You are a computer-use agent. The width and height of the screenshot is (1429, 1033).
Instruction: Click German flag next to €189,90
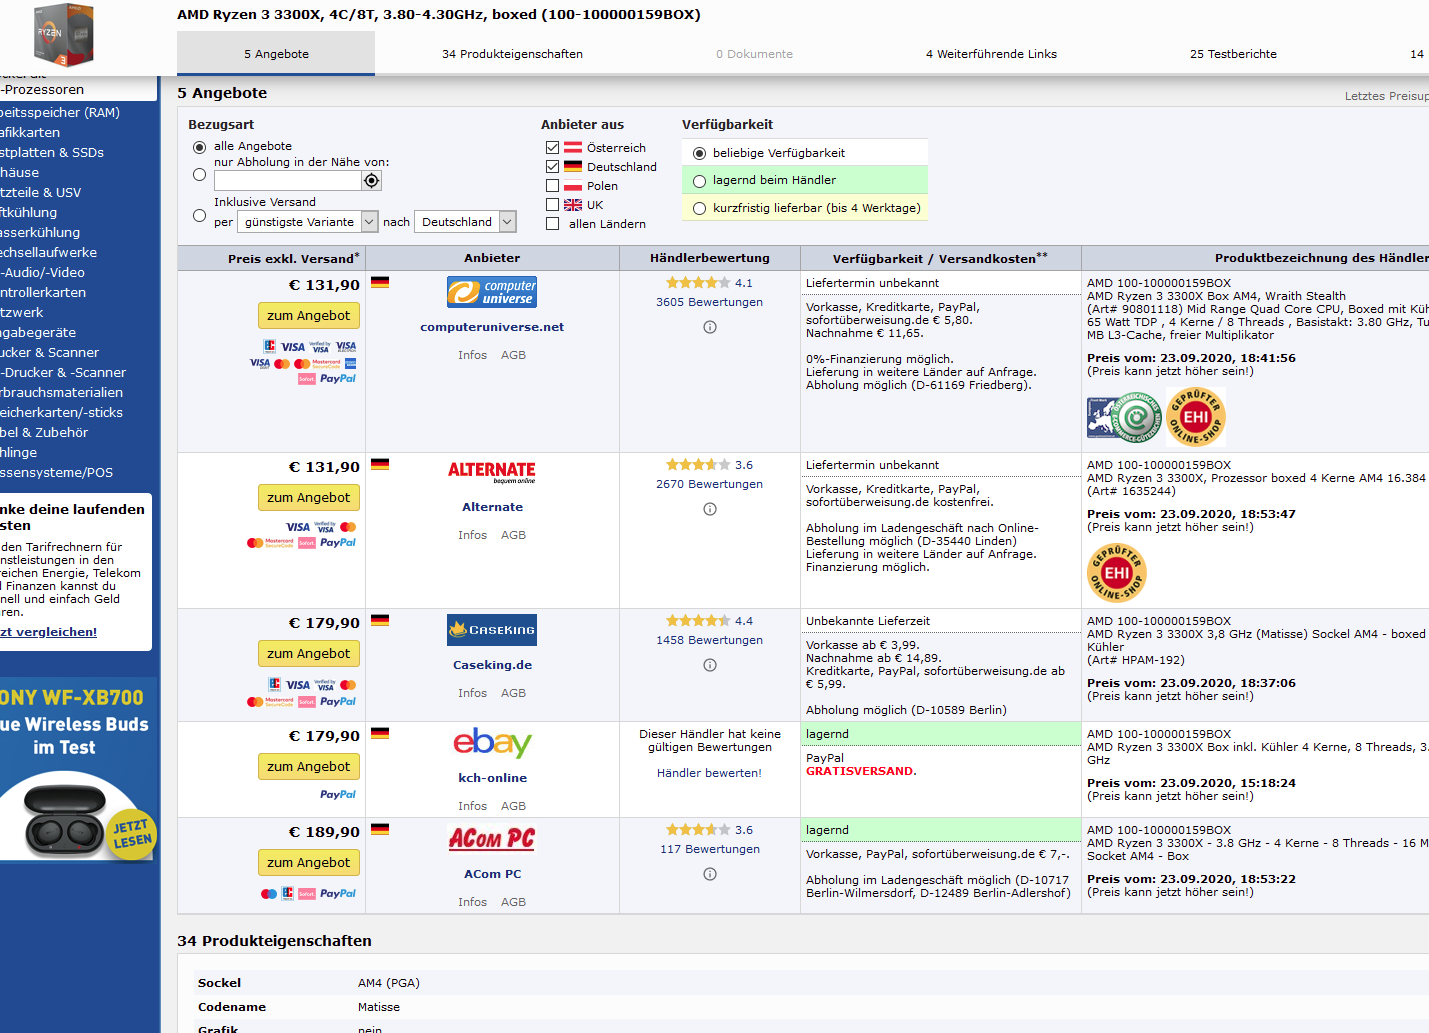(x=380, y=830)
